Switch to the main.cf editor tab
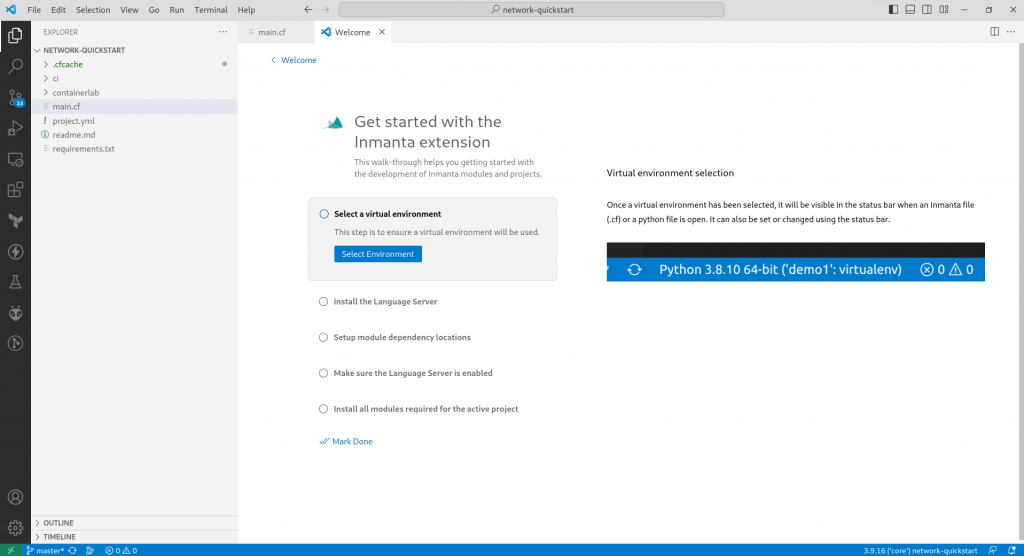The height and width of the screenshot is (556, 1024). pos(276,32)
